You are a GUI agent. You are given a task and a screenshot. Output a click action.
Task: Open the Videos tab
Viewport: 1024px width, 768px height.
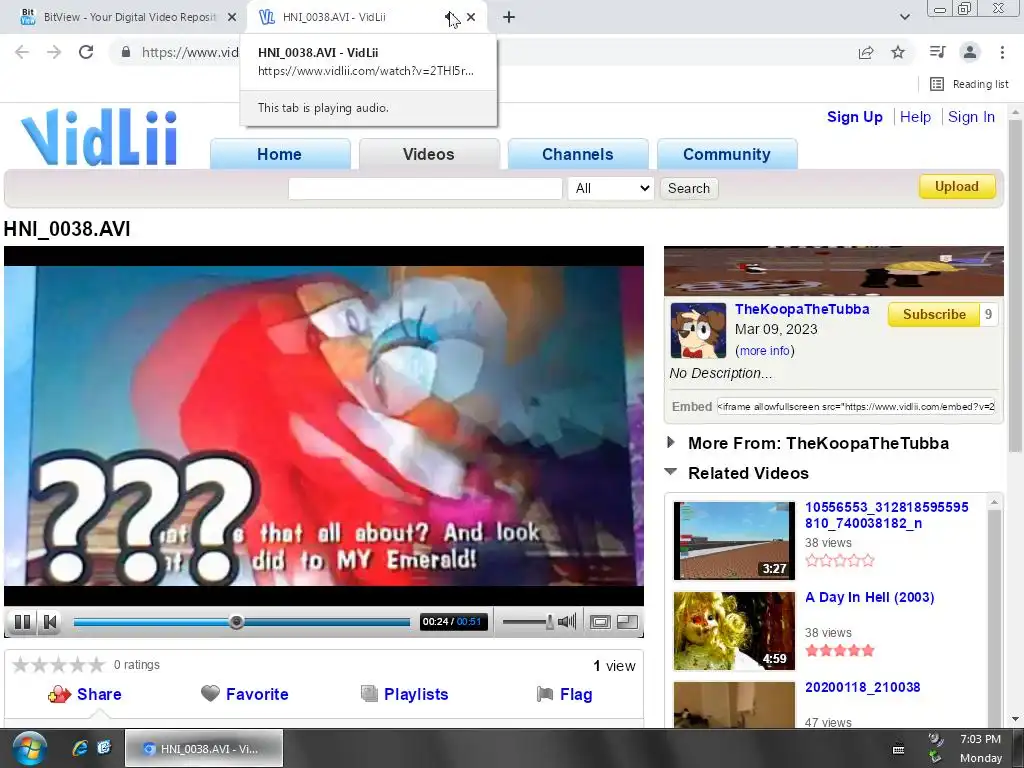[428, 154]
